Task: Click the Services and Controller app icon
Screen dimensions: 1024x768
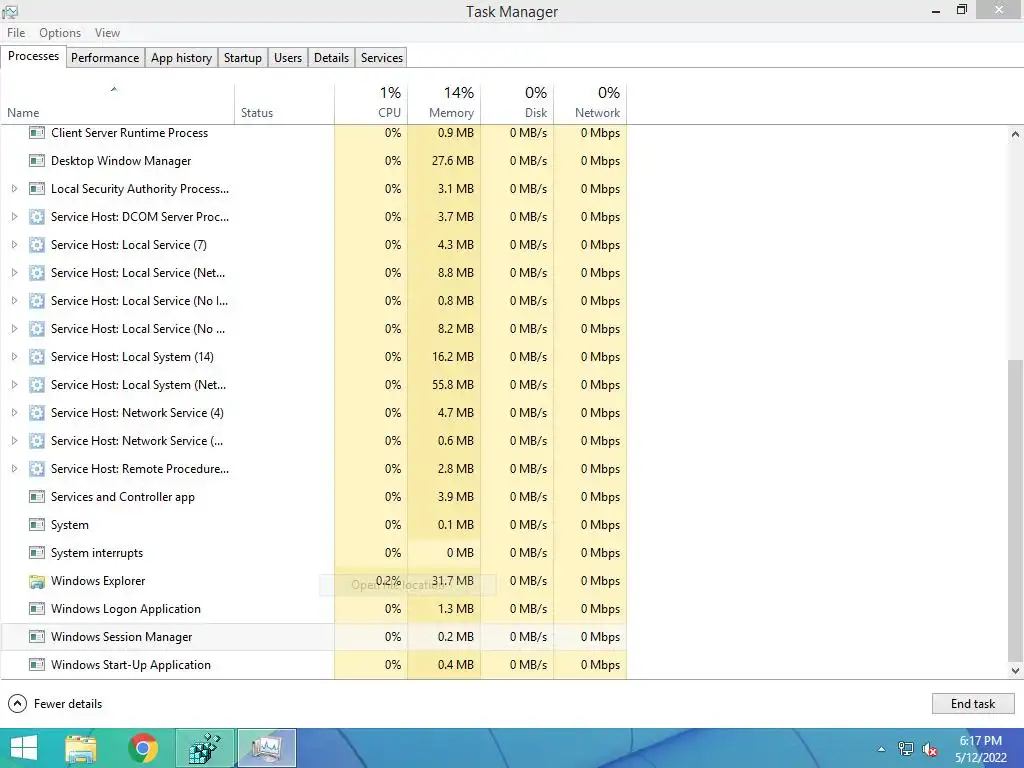Action: point(37,497)
